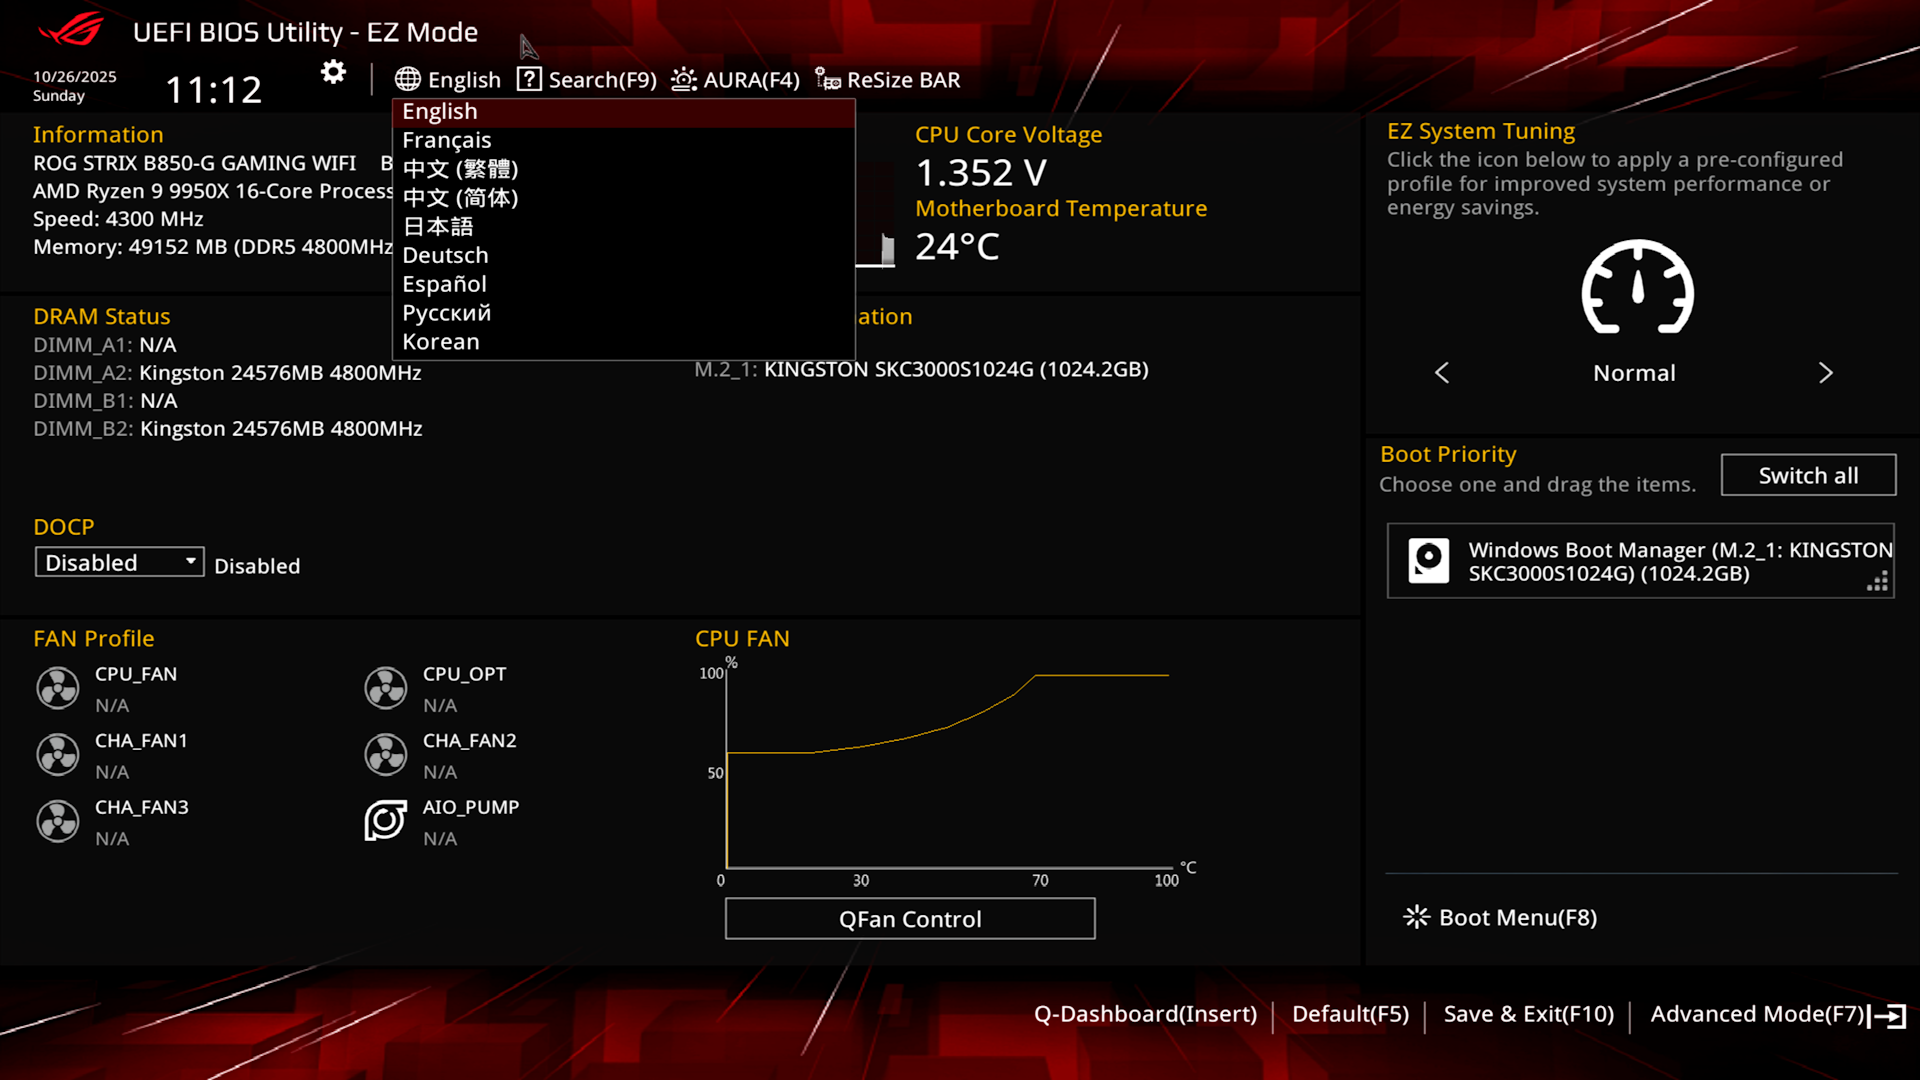Viewport: 1920px width, 1080px height.
Task: Switch tuning profile with the right arrow
Action: pos(1825,373)
